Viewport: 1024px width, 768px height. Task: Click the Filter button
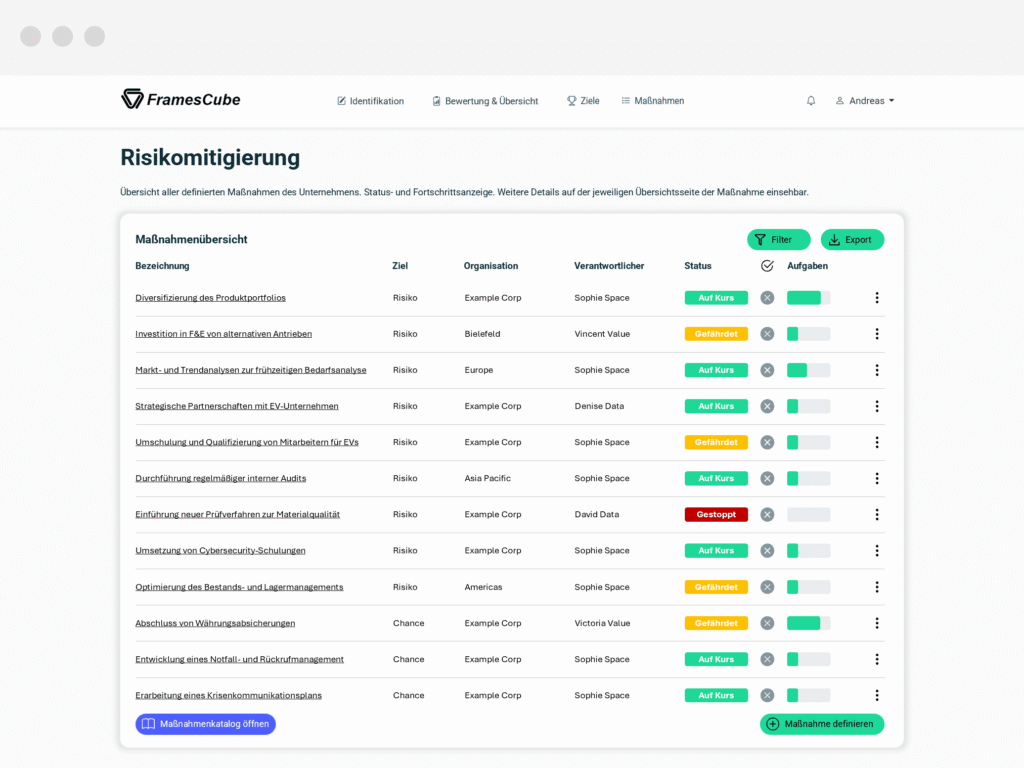pyautogui.click(x=778, y=240)
